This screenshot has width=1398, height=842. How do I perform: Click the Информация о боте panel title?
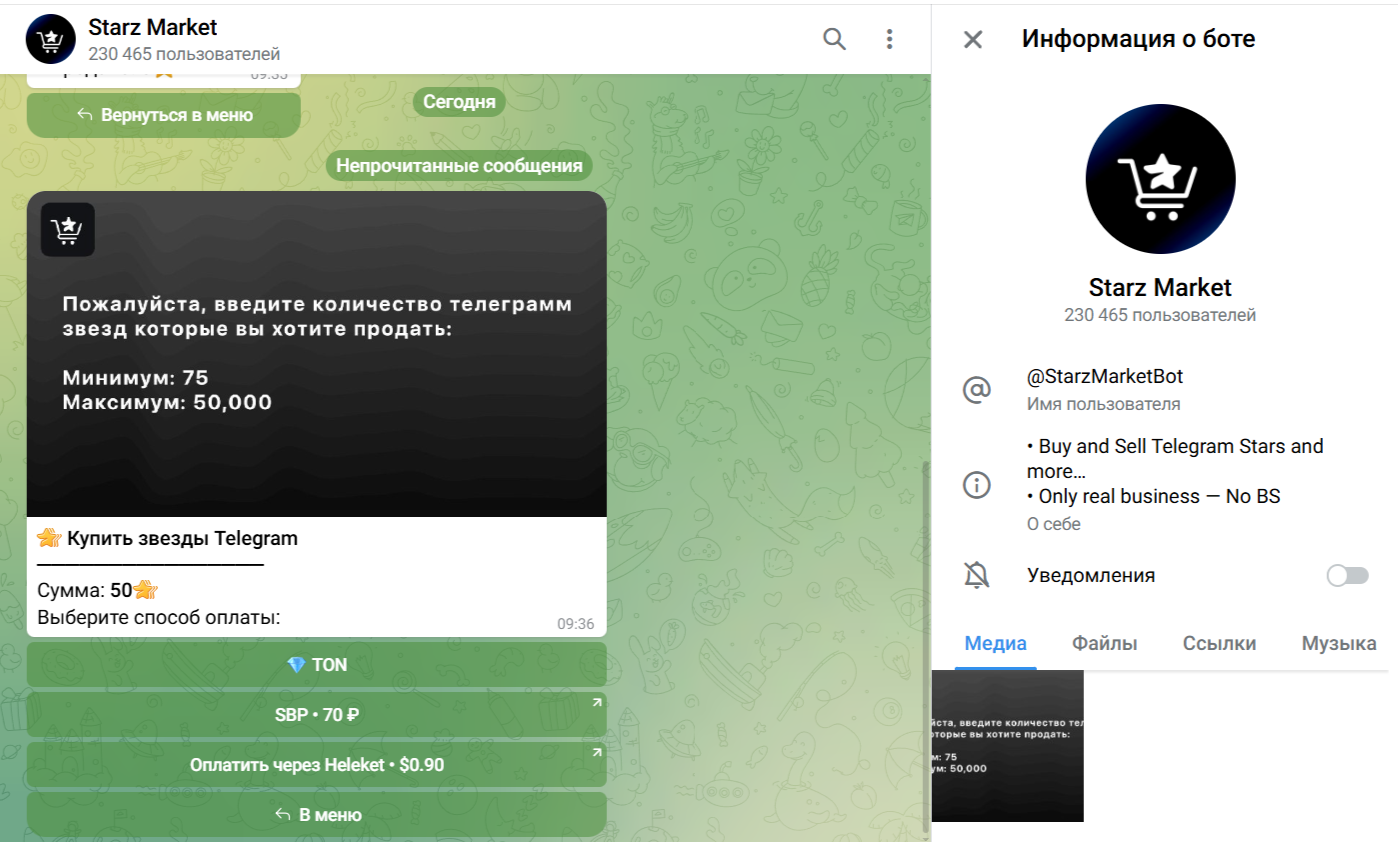pyautogui.click(x=1138, y=39)
